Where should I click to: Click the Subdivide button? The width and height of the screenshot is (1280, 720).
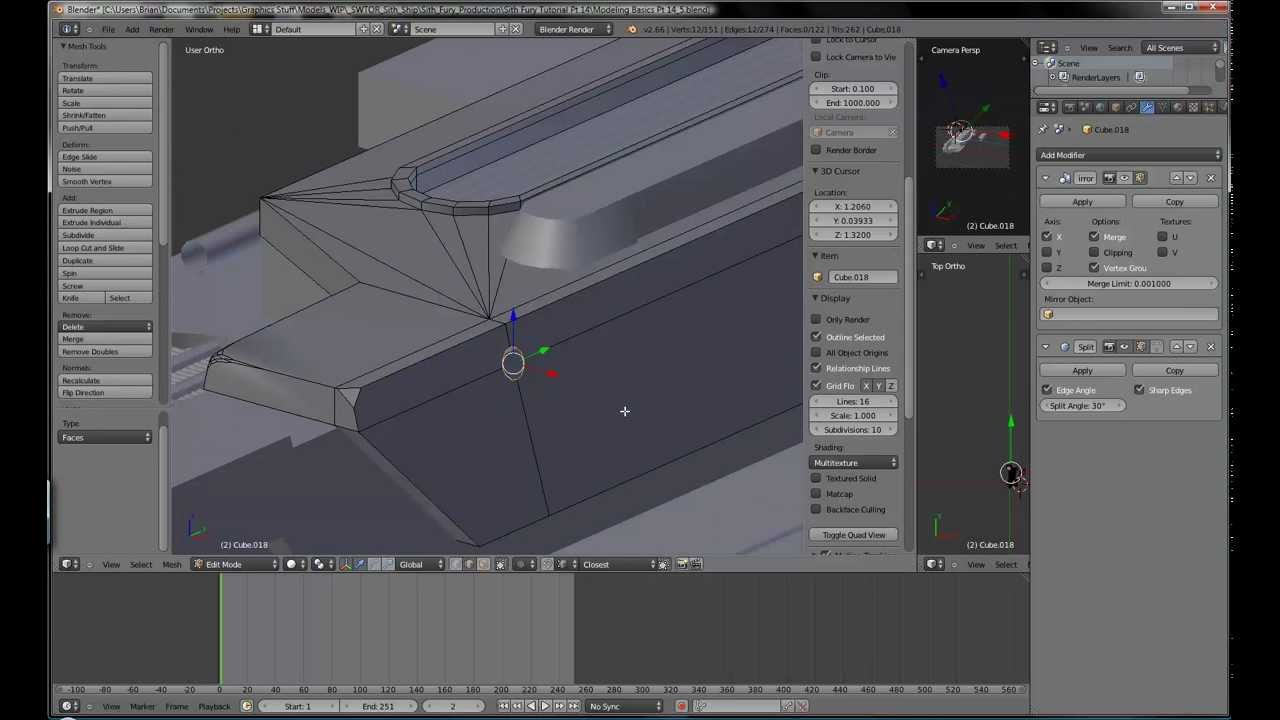coord(106,236)
